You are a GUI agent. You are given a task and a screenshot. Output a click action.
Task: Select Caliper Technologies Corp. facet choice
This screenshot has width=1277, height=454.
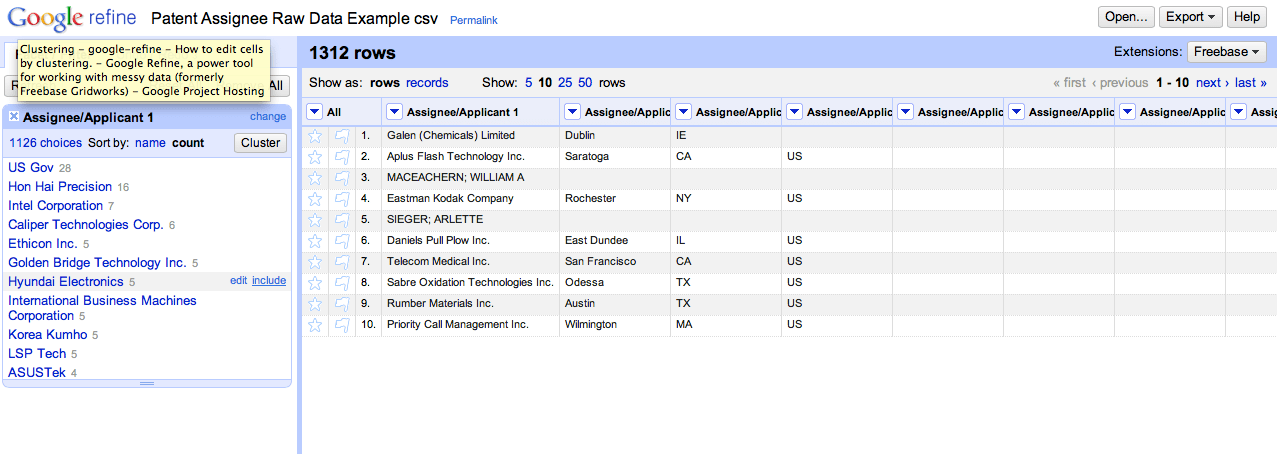point(86,225)
